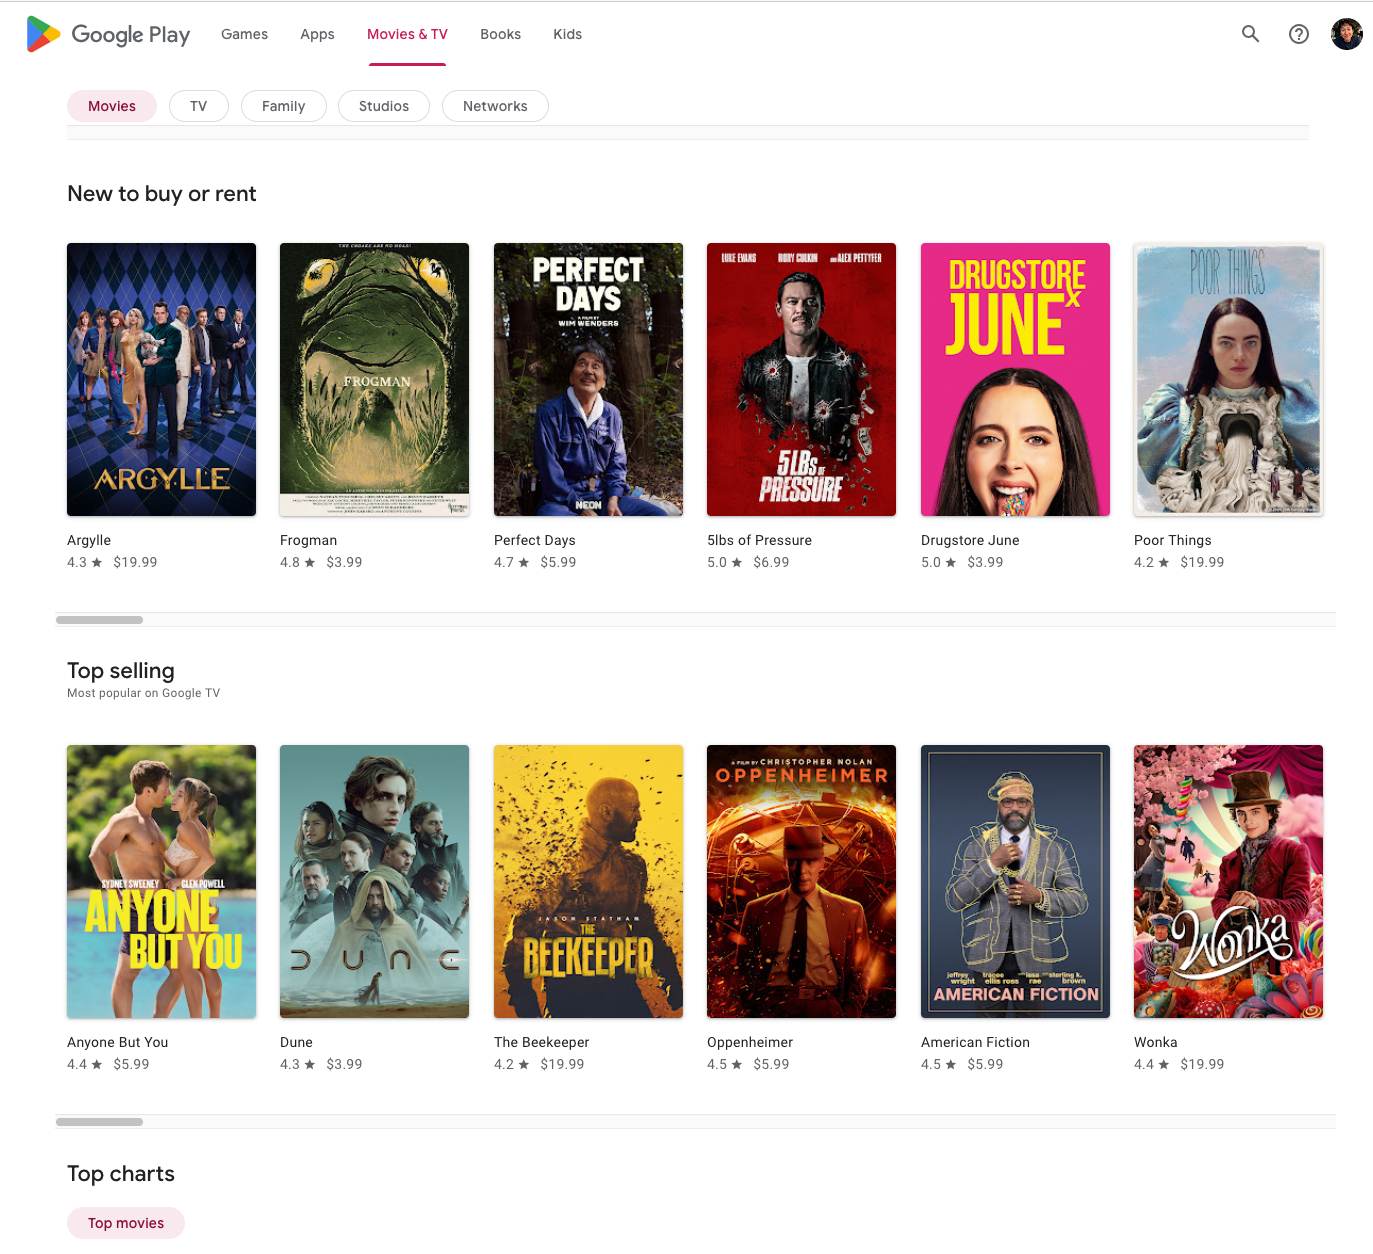
Task: Click the American Fiction title text
Action: (975, 1042)
